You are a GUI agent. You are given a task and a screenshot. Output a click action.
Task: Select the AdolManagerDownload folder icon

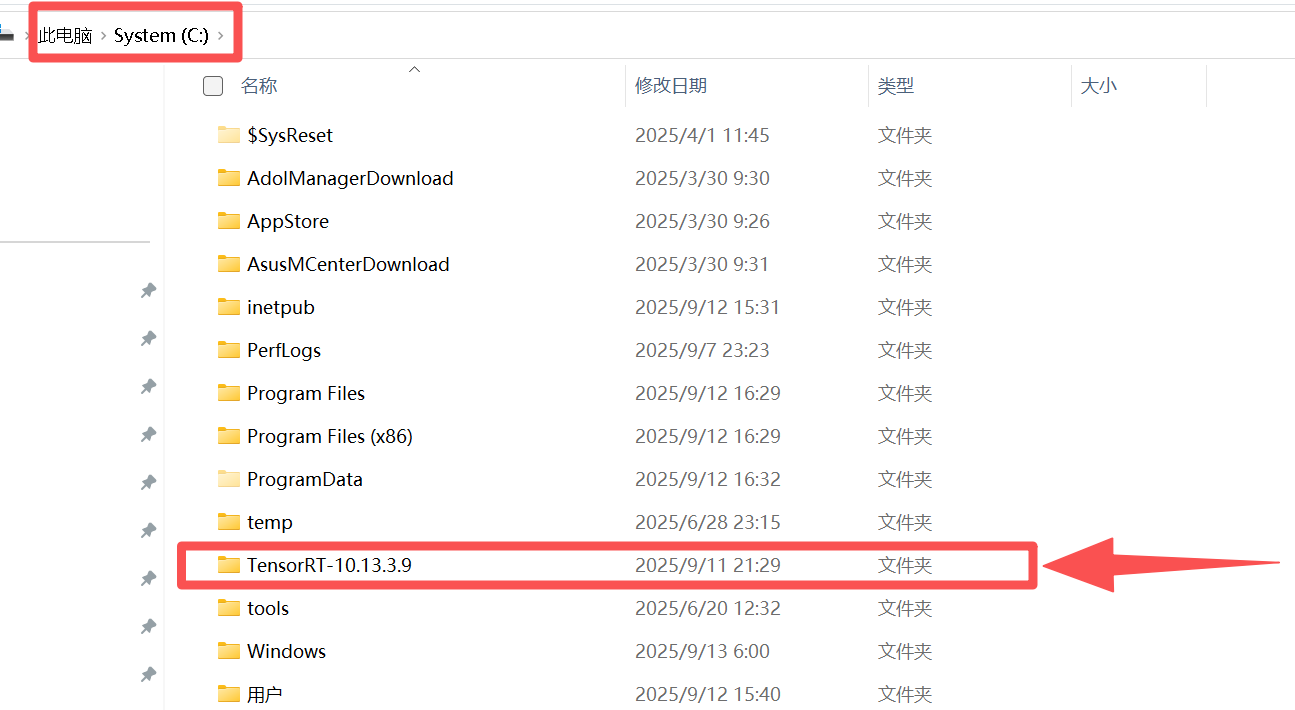coord(229,178)
